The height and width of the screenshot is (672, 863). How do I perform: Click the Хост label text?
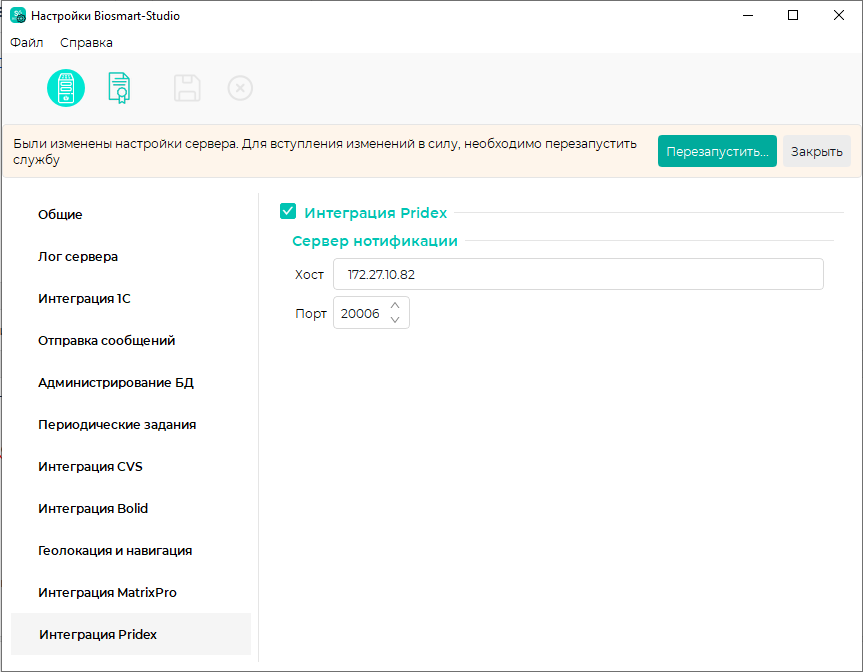309,275
